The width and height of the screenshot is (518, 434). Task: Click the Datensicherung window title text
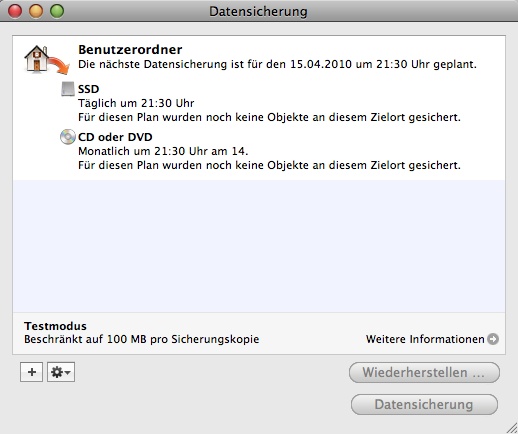(x=258, y=12)
